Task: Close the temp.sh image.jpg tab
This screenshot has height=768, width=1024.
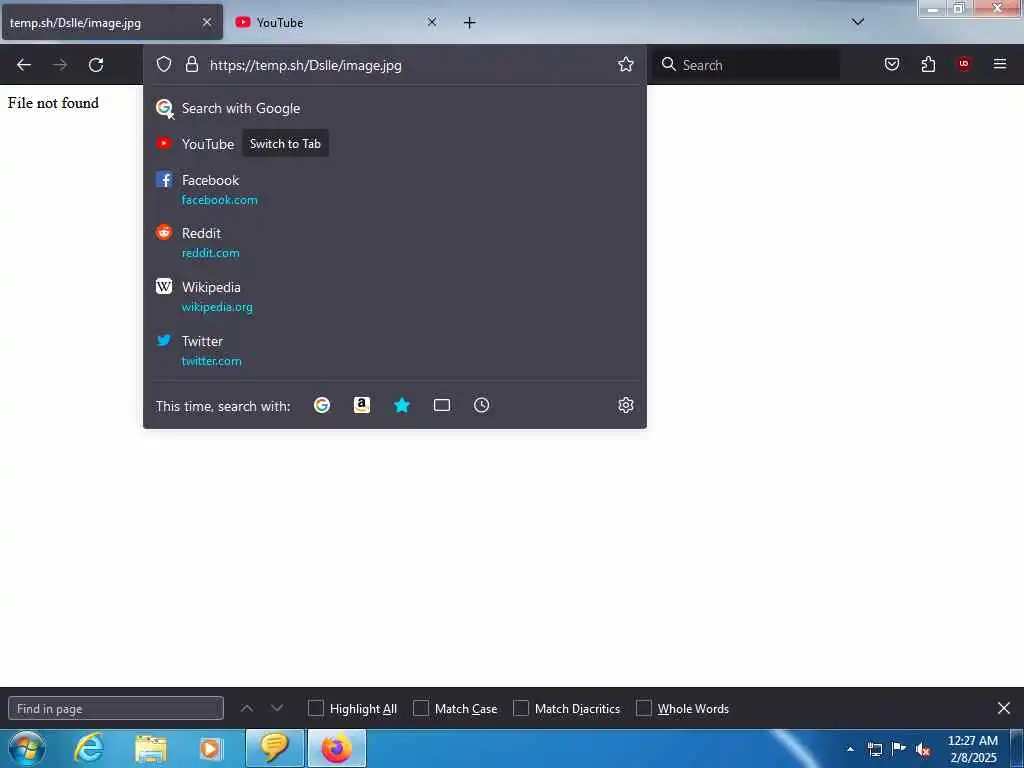Action: [x=207, y=22]
